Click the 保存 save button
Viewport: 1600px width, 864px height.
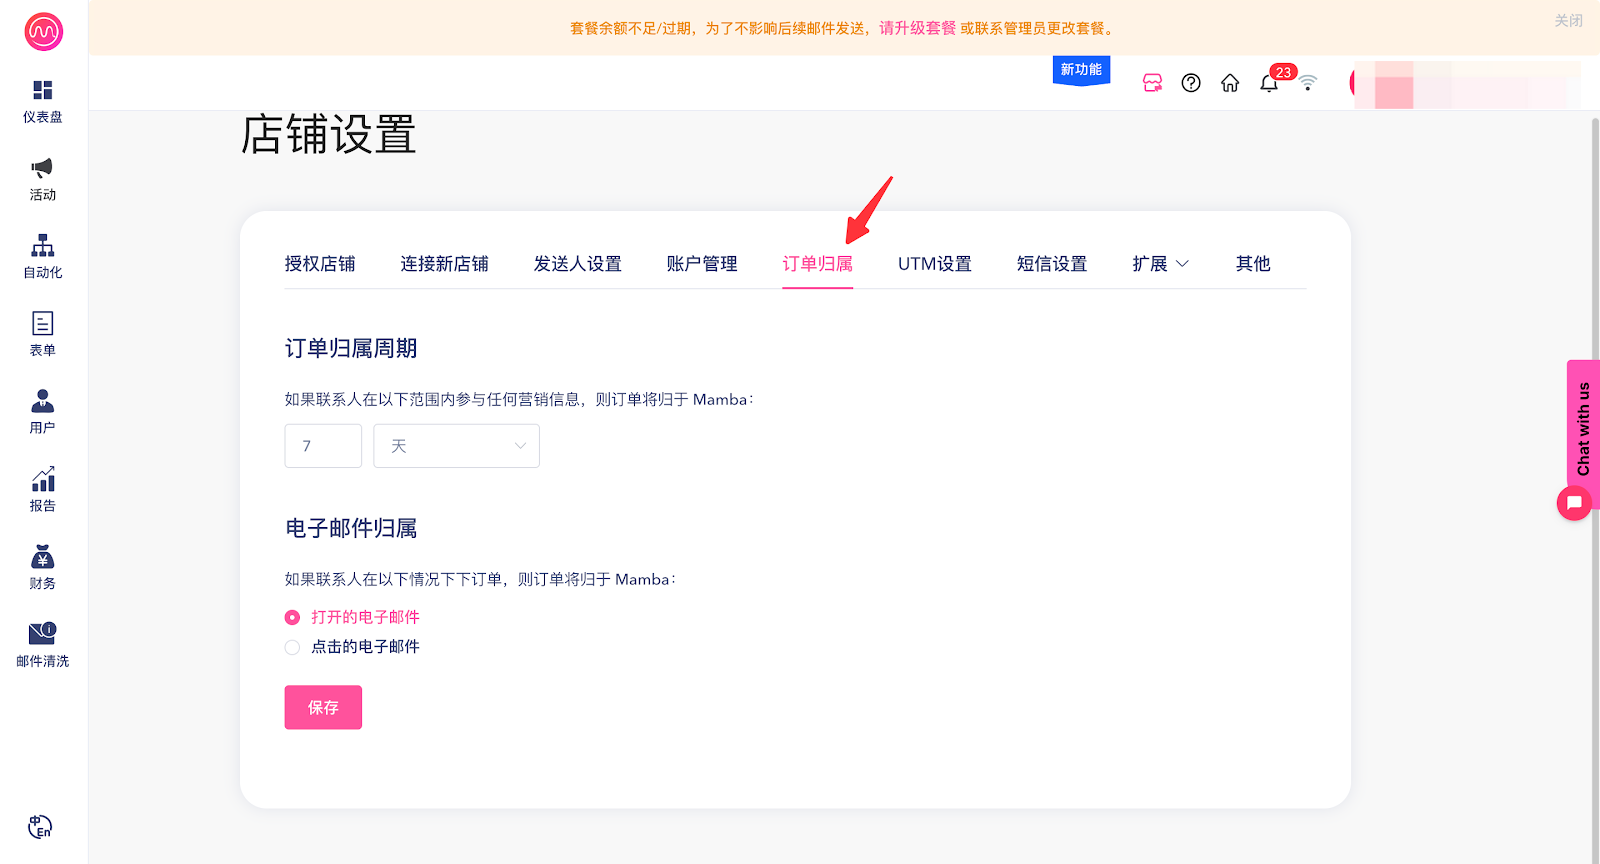[x=323, y=708]
